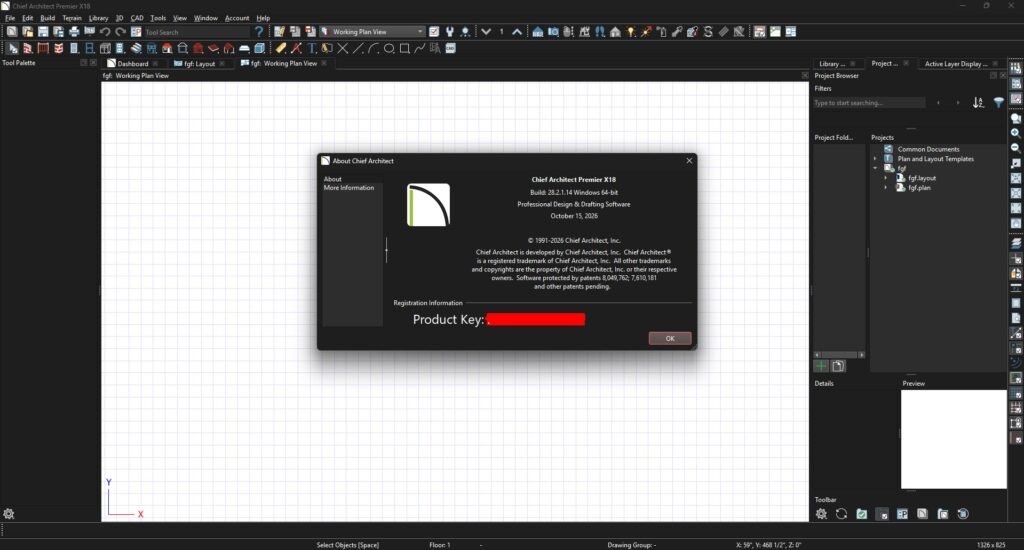Click the 'Floor: 1' status bar text

point(440,545)
